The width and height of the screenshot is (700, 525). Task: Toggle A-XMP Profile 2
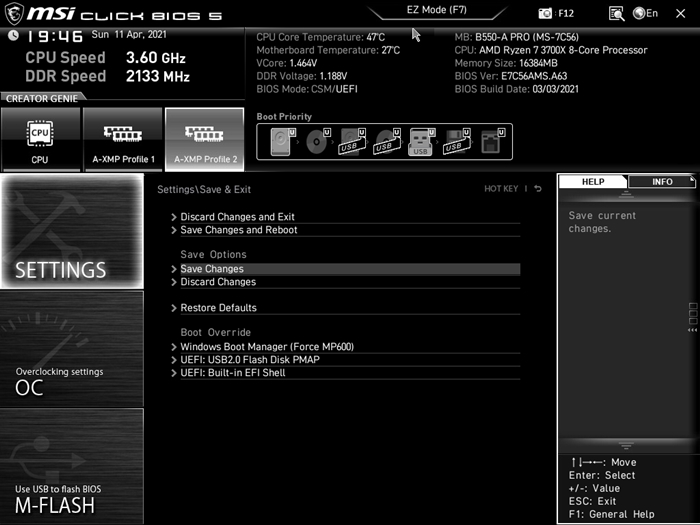(x=205, y=139)
